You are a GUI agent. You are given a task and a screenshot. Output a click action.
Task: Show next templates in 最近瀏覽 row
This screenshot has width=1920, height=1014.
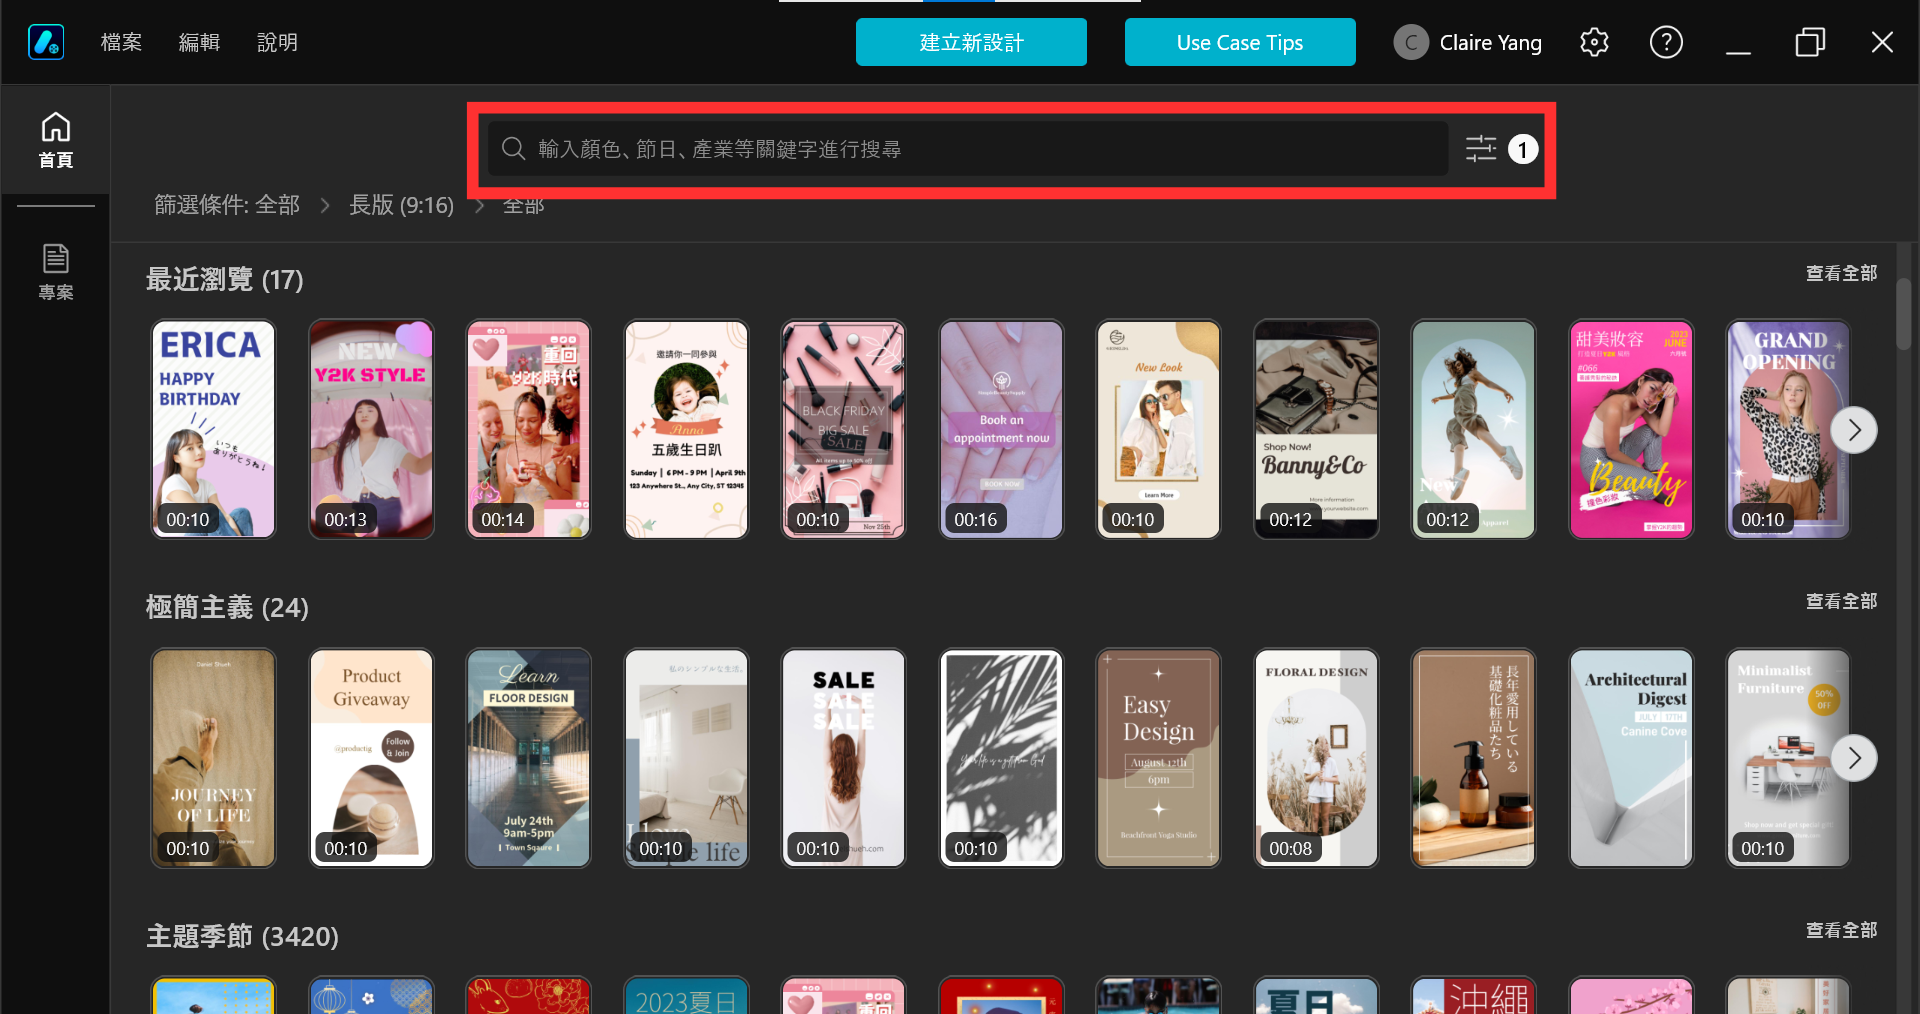[1854, 430]
